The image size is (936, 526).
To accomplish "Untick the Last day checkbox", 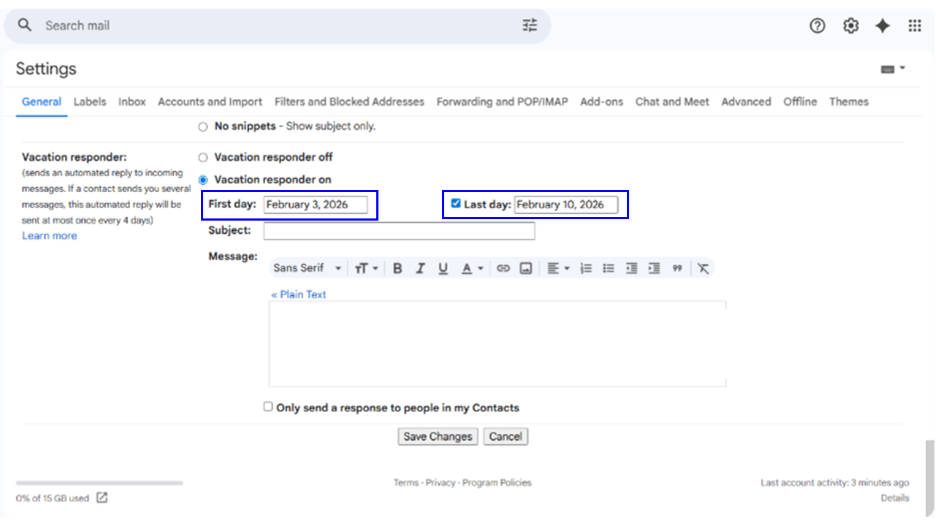I will (x=456, y=204).
